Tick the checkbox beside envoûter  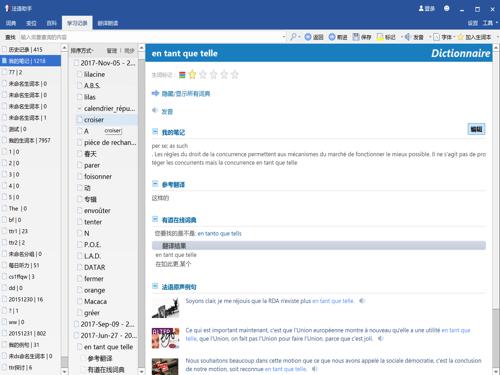[x=79, y=211]
